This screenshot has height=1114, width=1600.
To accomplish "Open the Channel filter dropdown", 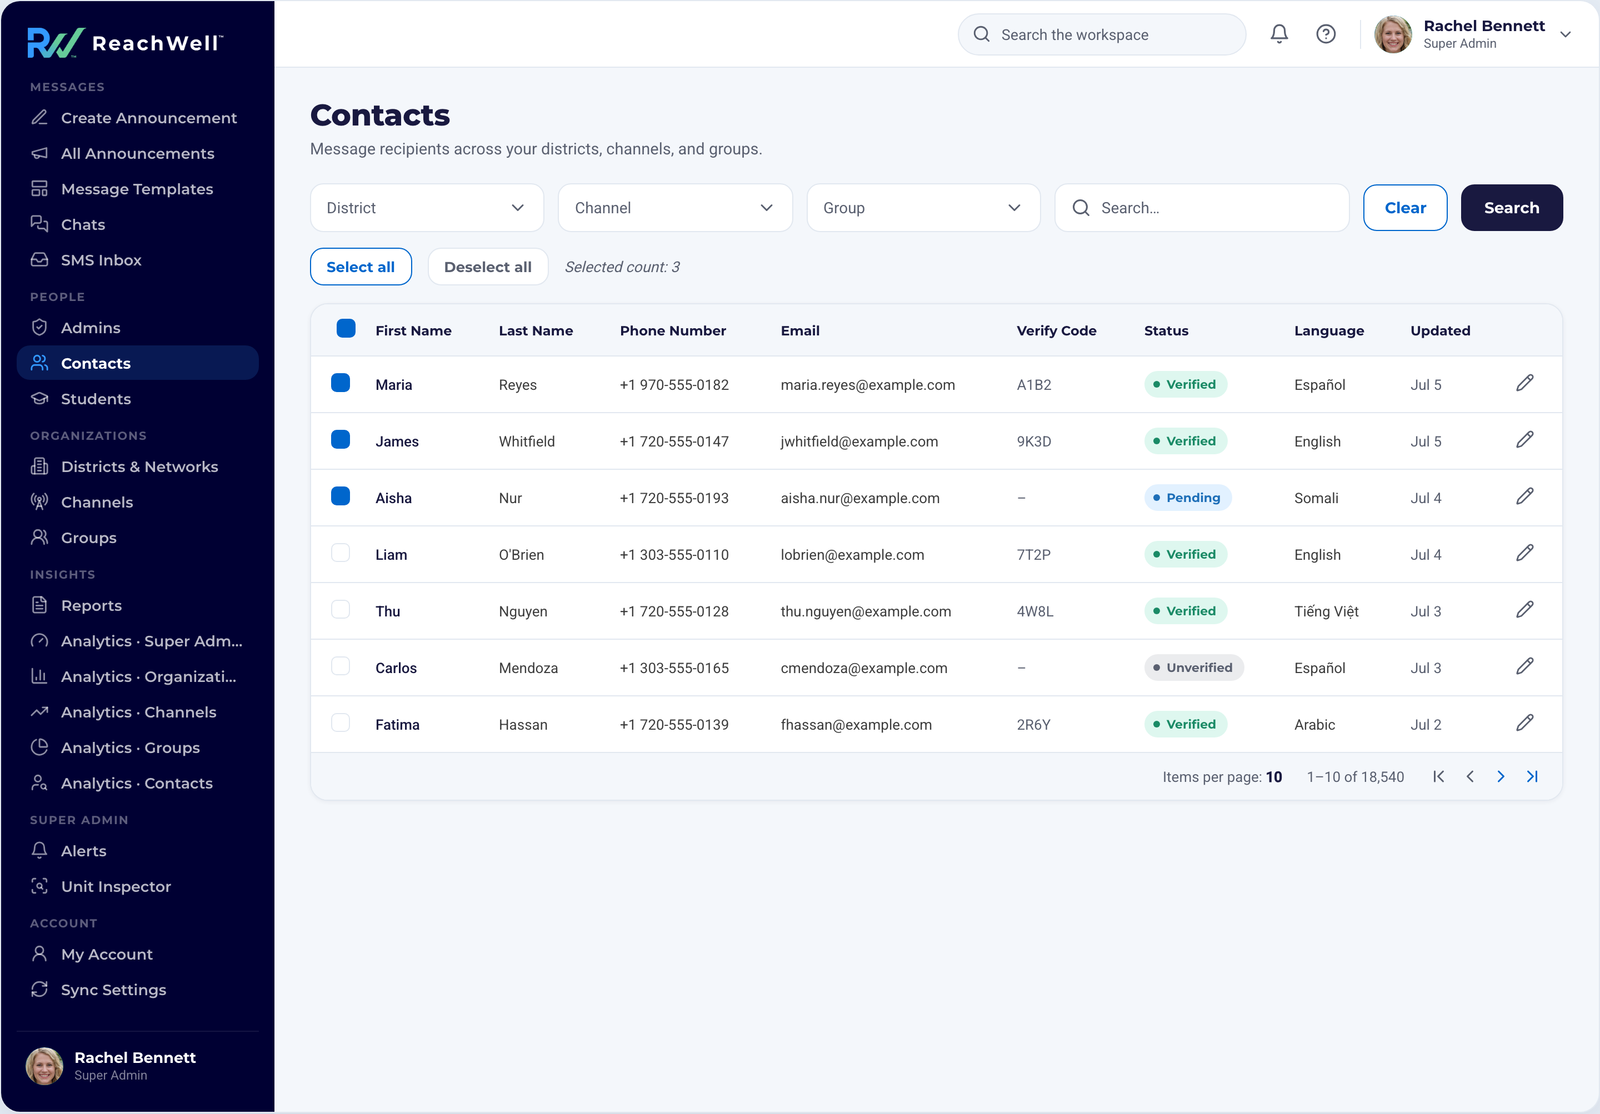I will [675, 208].
